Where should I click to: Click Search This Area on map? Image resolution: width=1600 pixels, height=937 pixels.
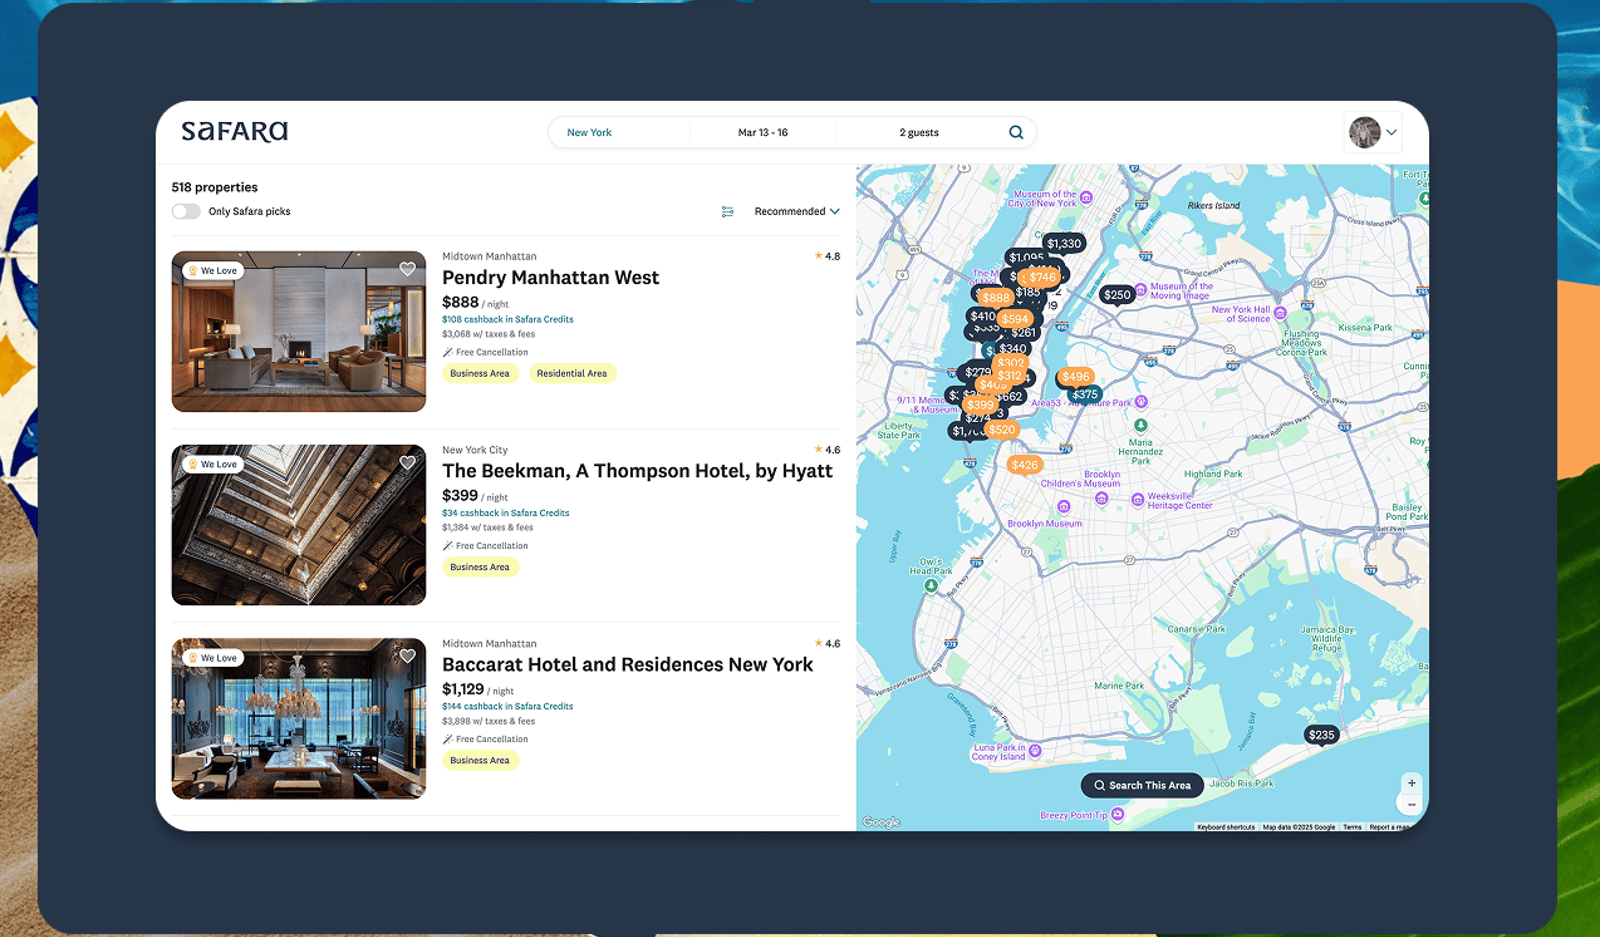[x=1142, y=785]
